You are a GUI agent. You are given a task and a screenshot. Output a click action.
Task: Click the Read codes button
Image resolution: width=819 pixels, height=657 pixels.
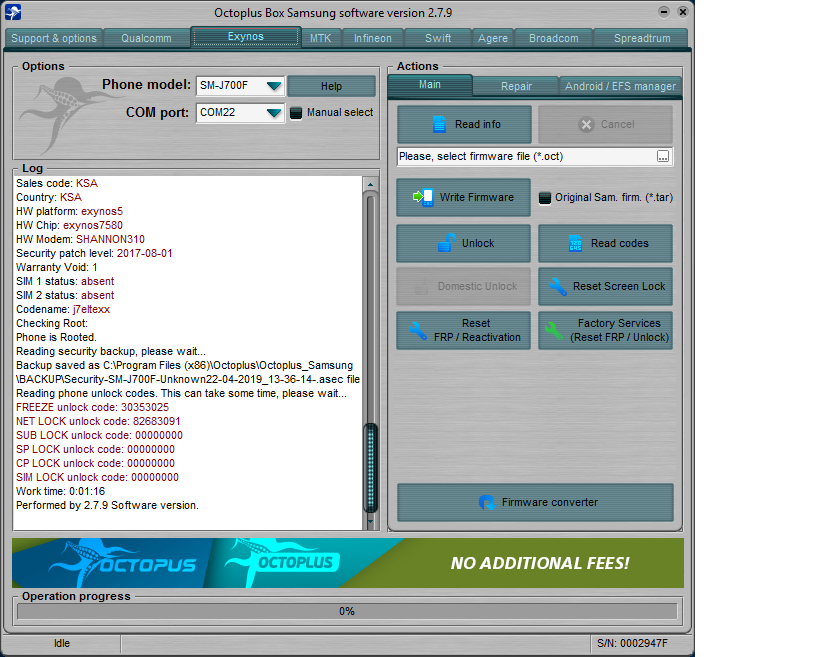point(605,243)
